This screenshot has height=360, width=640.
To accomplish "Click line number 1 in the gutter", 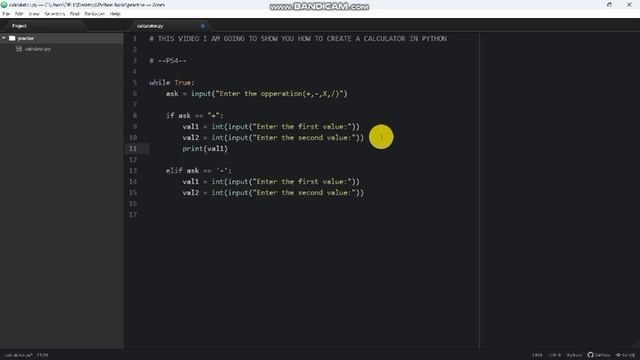I will tap(135, 39).
